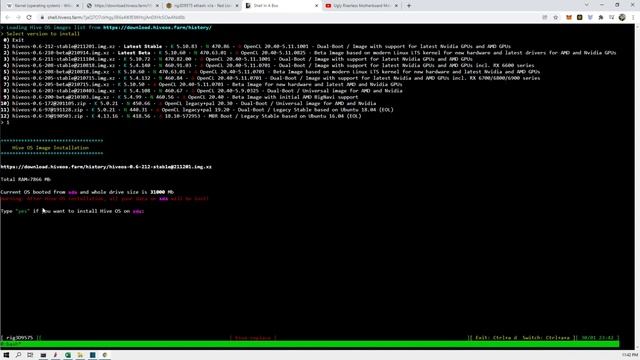Image resolution: width=640 pixels, height=360 pixels.
Task: Select option 2 hiveos-0.6-210-beta line
Action: tap(310, 53)
